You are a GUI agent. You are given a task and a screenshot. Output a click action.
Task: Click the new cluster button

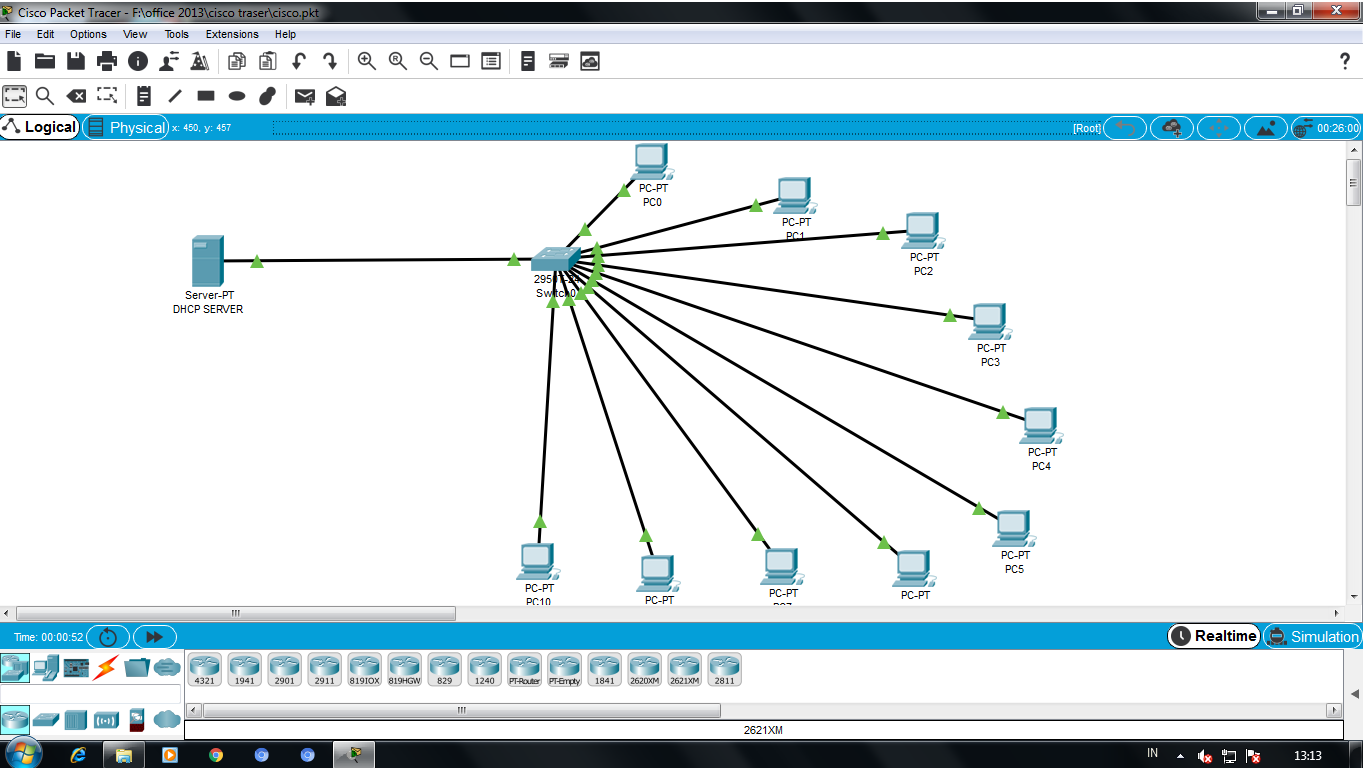(x=1172, y=128)
